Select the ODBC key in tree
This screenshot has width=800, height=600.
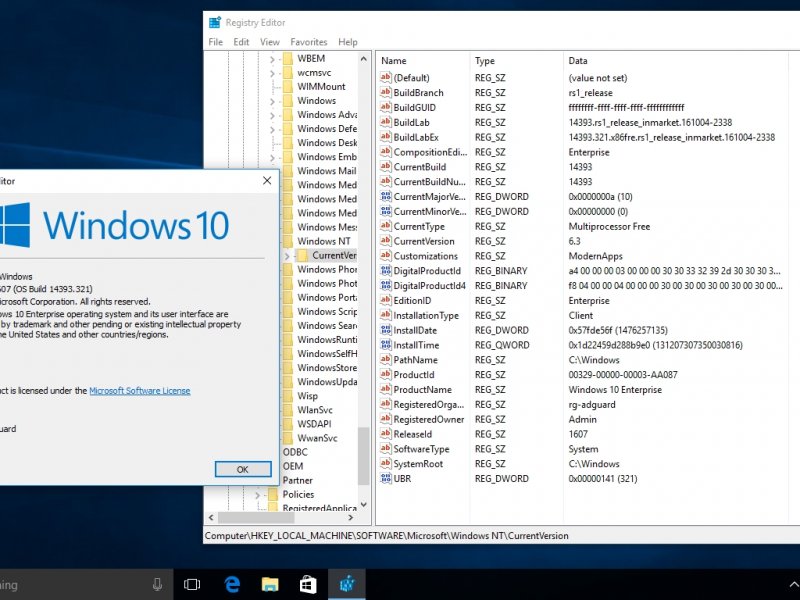(295, 452)
